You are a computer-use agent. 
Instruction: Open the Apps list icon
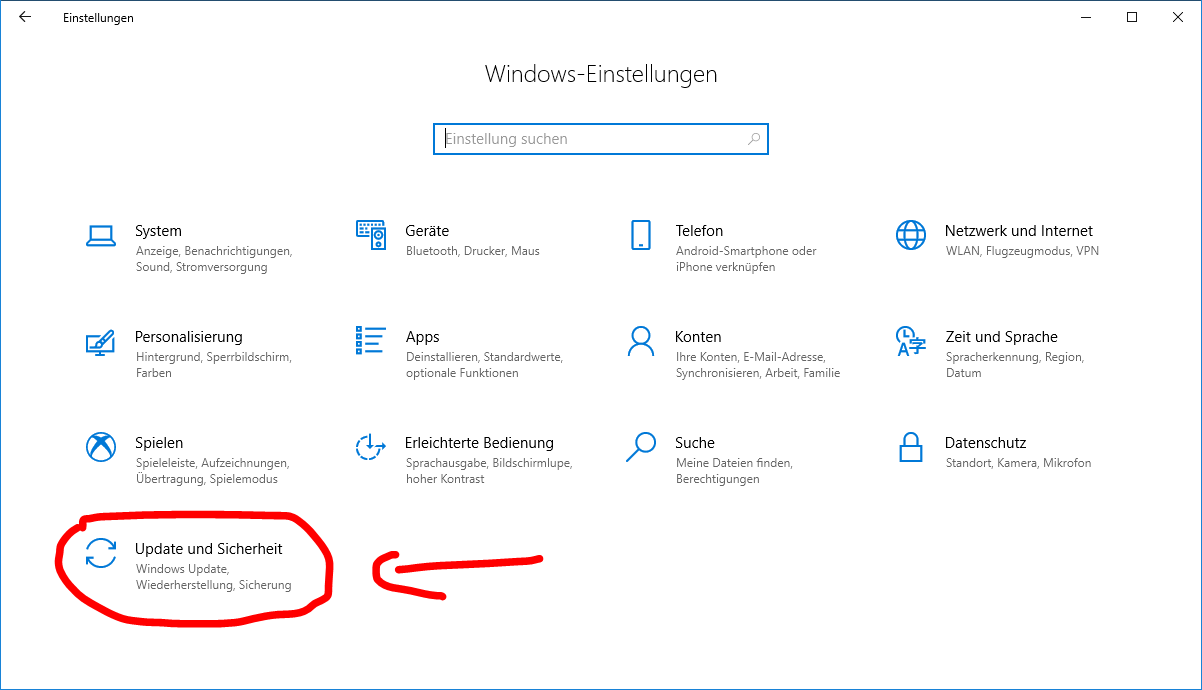pos(371,340)
